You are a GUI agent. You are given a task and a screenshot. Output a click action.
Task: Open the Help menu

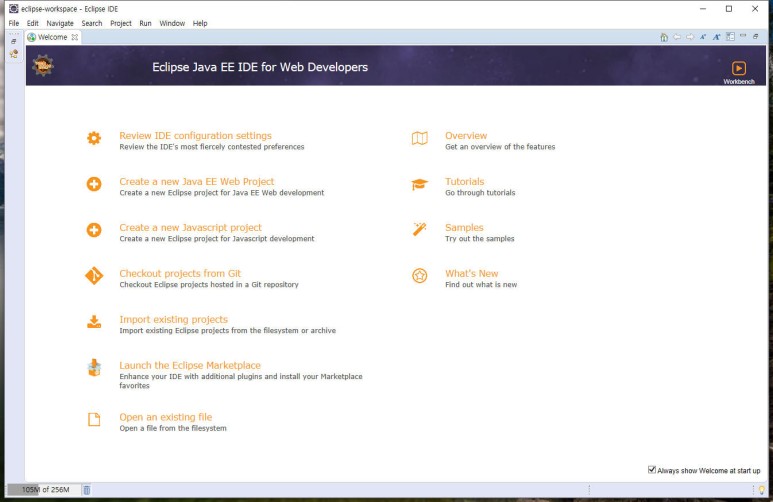(200, 23)
